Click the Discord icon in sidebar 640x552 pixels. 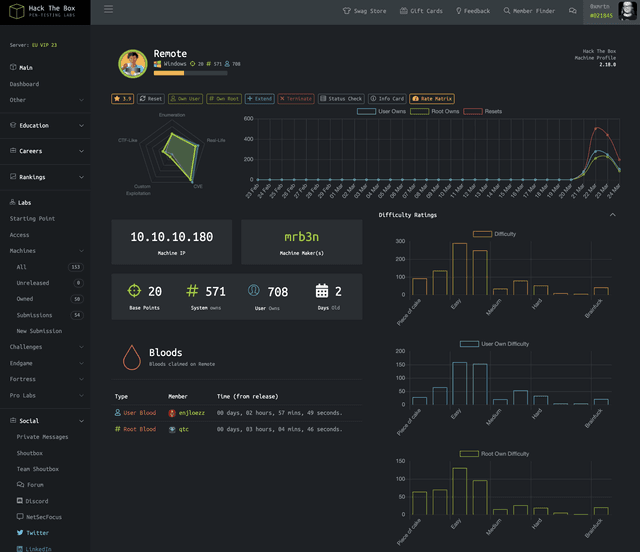point(21,501)
